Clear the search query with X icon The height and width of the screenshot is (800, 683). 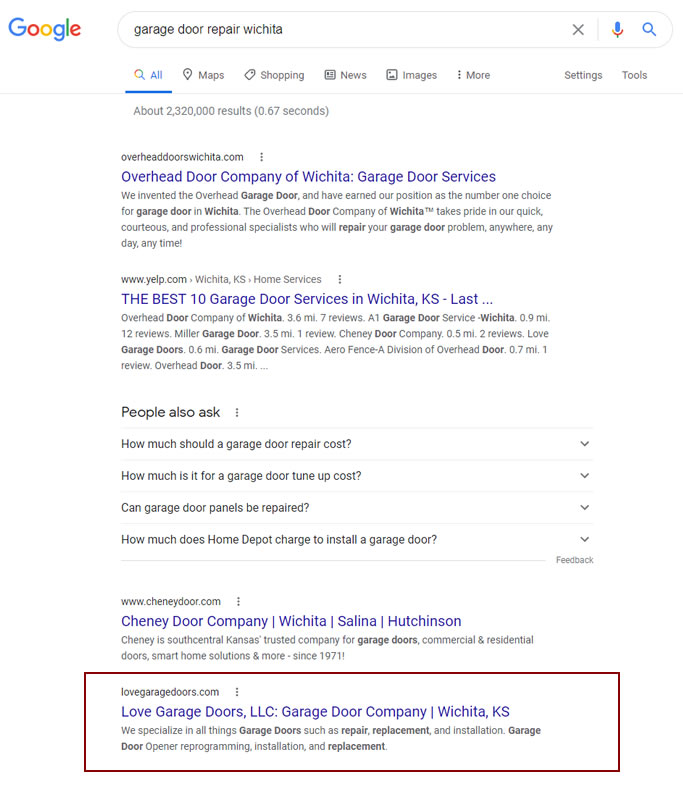(x=578, y=30)
